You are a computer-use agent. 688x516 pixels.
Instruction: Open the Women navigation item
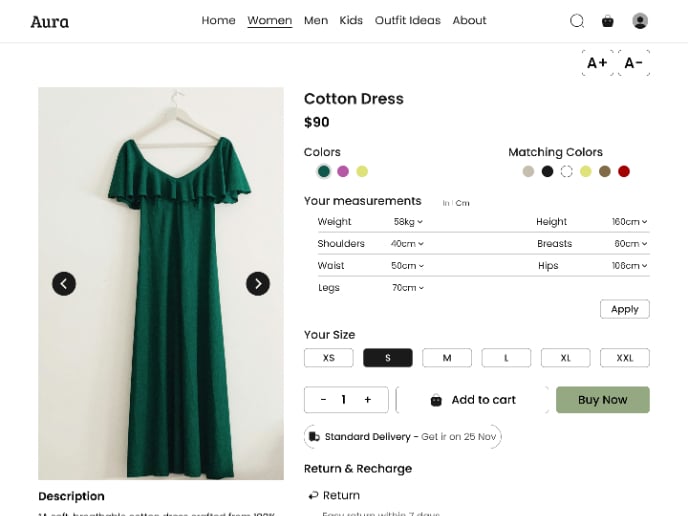[270, 20]
